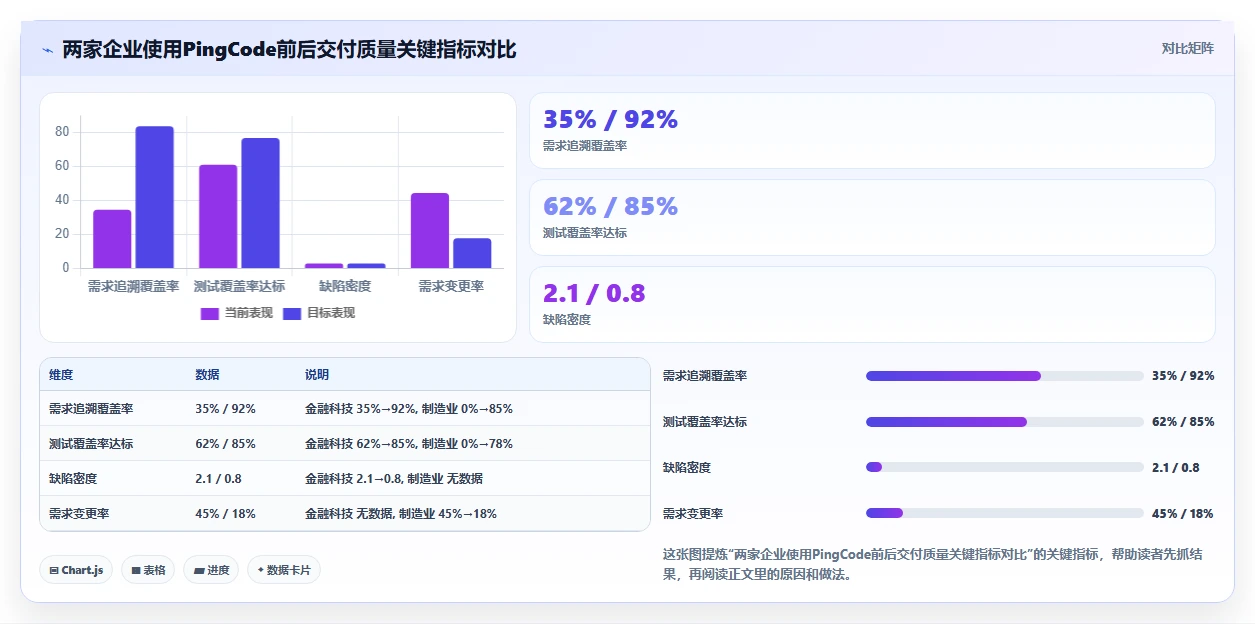Click description 金融科技 无数据, 制造业 45%→18%
The width and height of the screenshot is (1255, 624).
[x=401, y=514]
